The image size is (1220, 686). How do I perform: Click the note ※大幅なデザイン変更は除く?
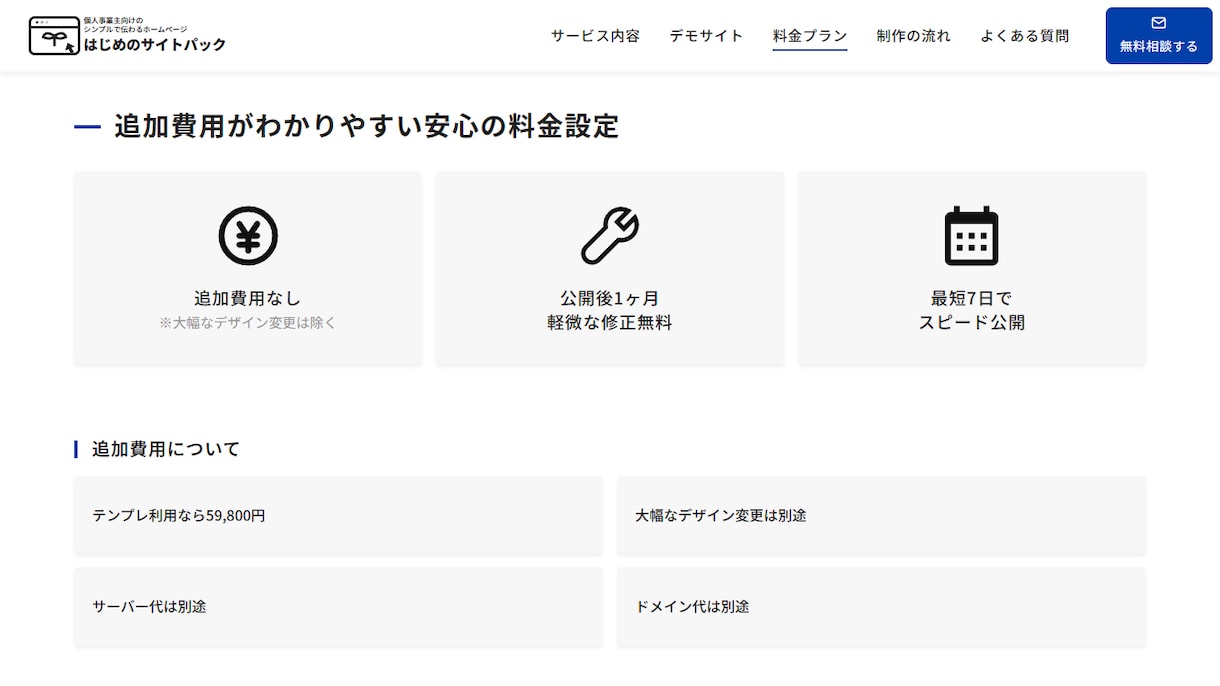pyautogui.click(x=248, y=323)
